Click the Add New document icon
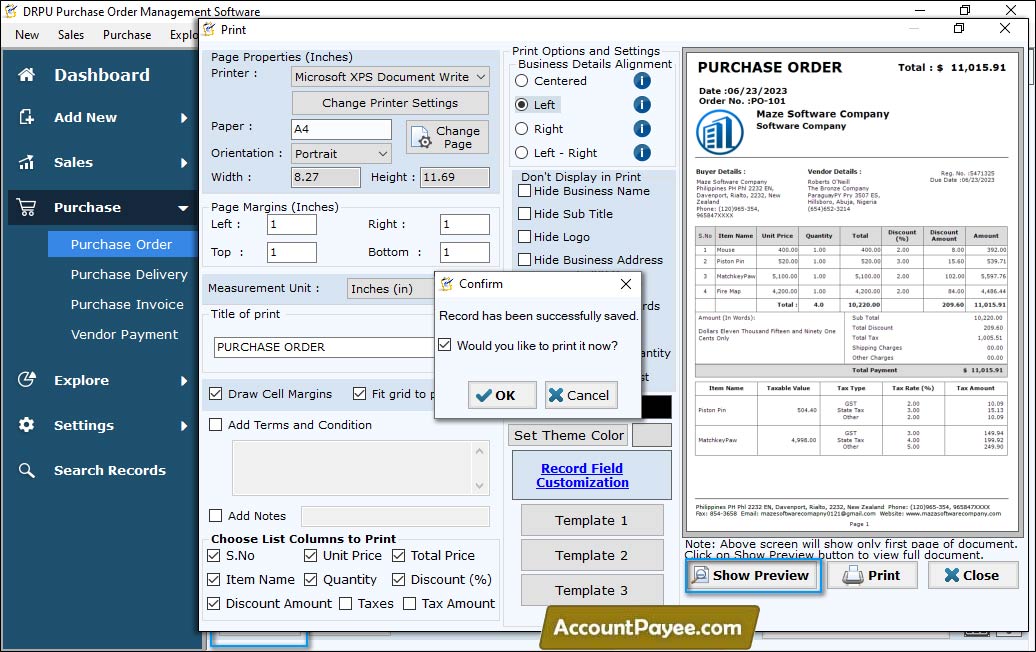This screenshot has height=652, width=1036. 26,117
